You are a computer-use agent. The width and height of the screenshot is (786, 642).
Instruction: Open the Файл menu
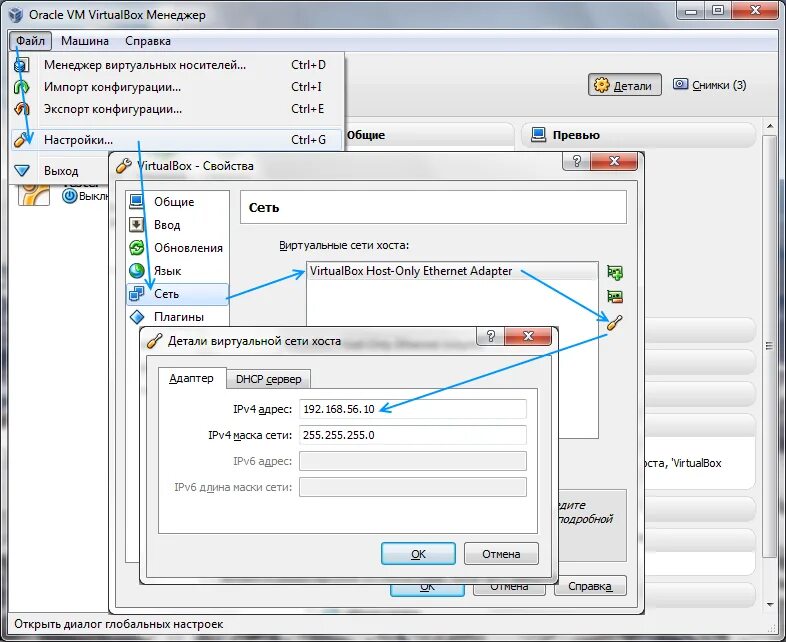click(x=30, y=41)
